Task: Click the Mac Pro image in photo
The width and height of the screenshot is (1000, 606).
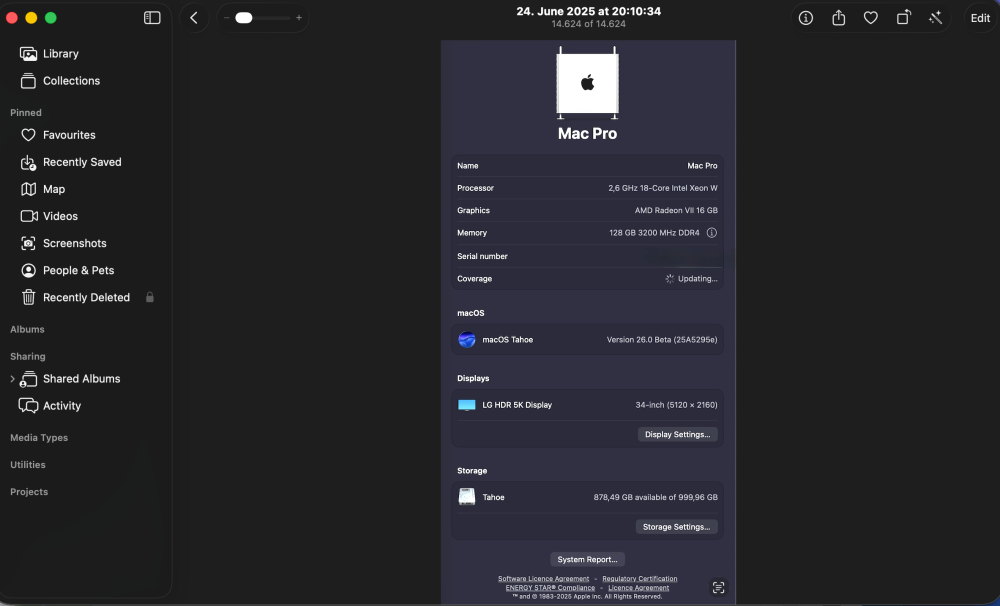Action: [x=587, y=83]
